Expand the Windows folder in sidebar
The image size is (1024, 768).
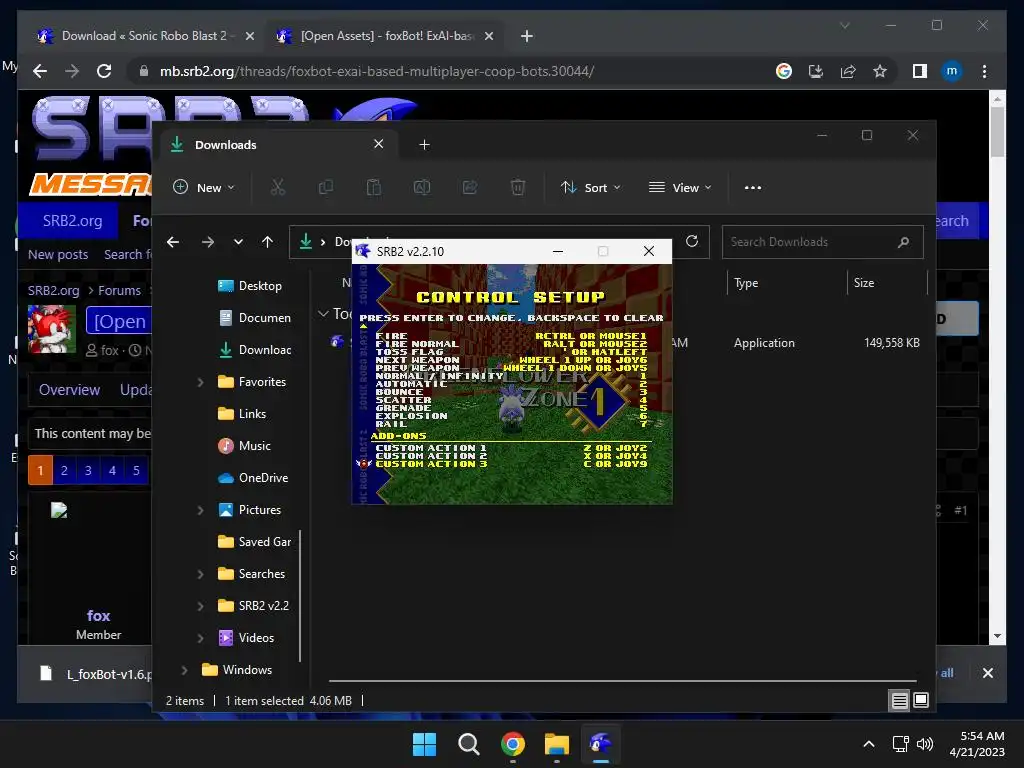coord(184,670)
